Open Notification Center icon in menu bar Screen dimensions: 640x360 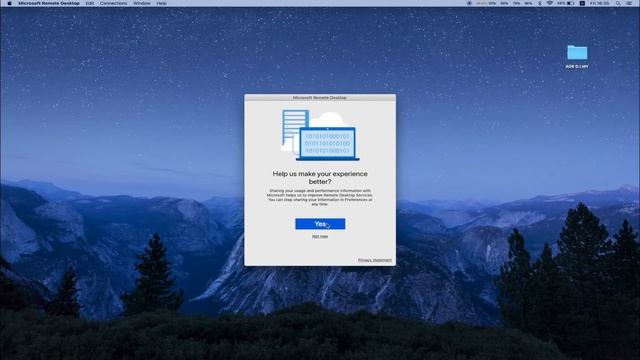point(629,3)
